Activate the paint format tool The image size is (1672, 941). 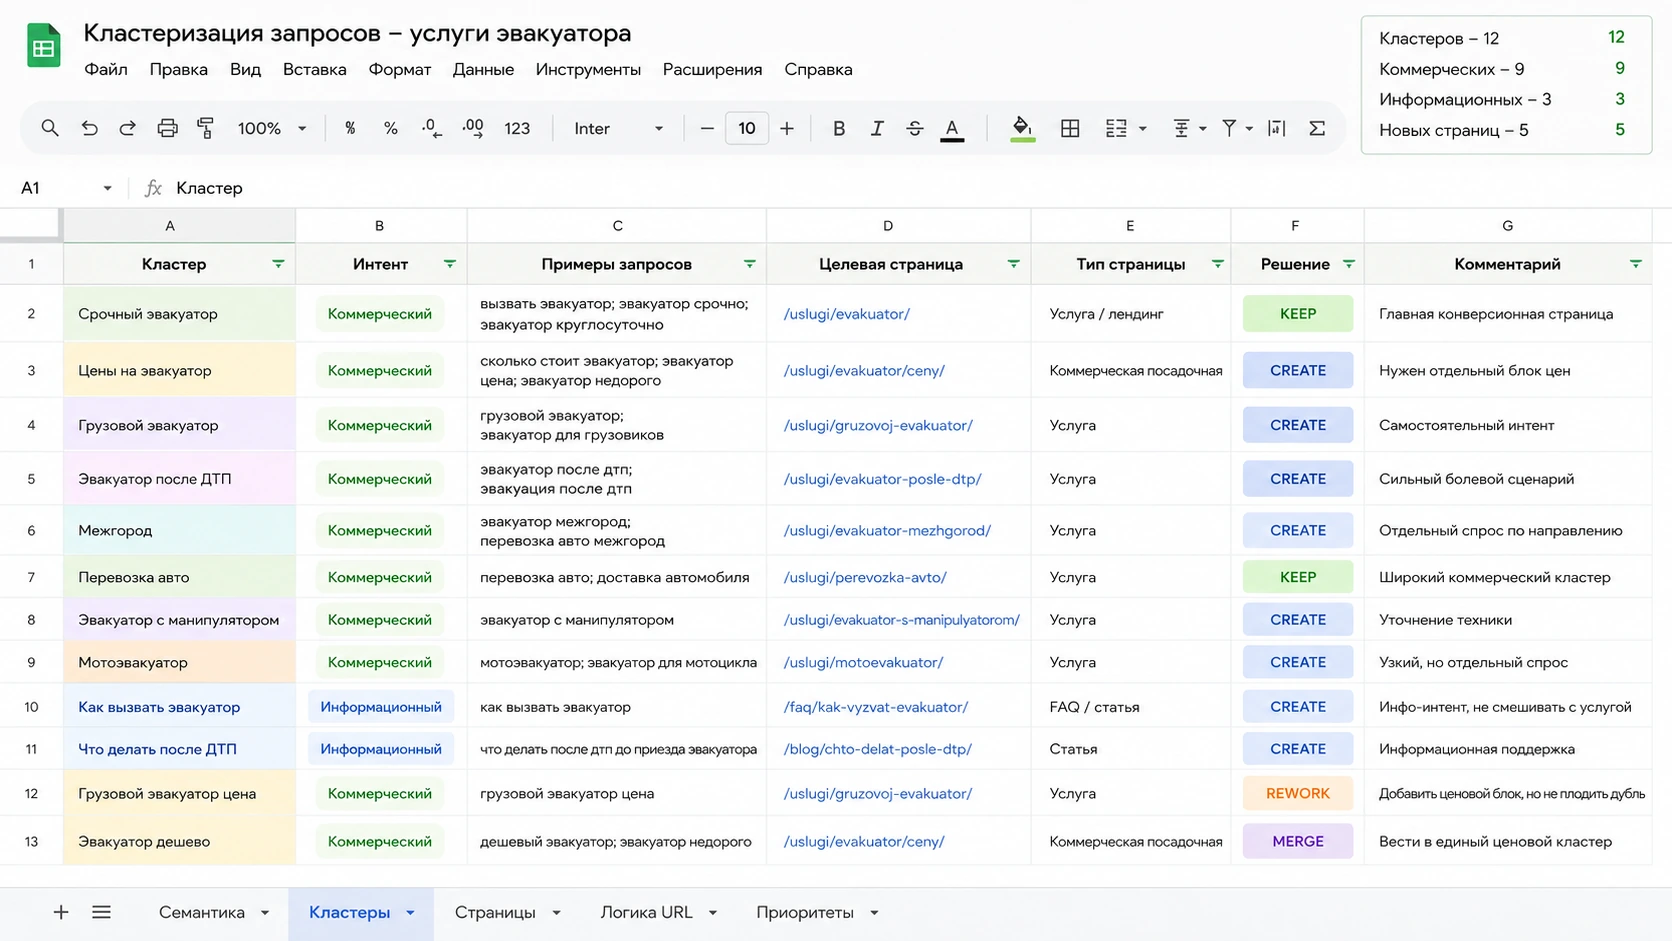coord(205,128)
